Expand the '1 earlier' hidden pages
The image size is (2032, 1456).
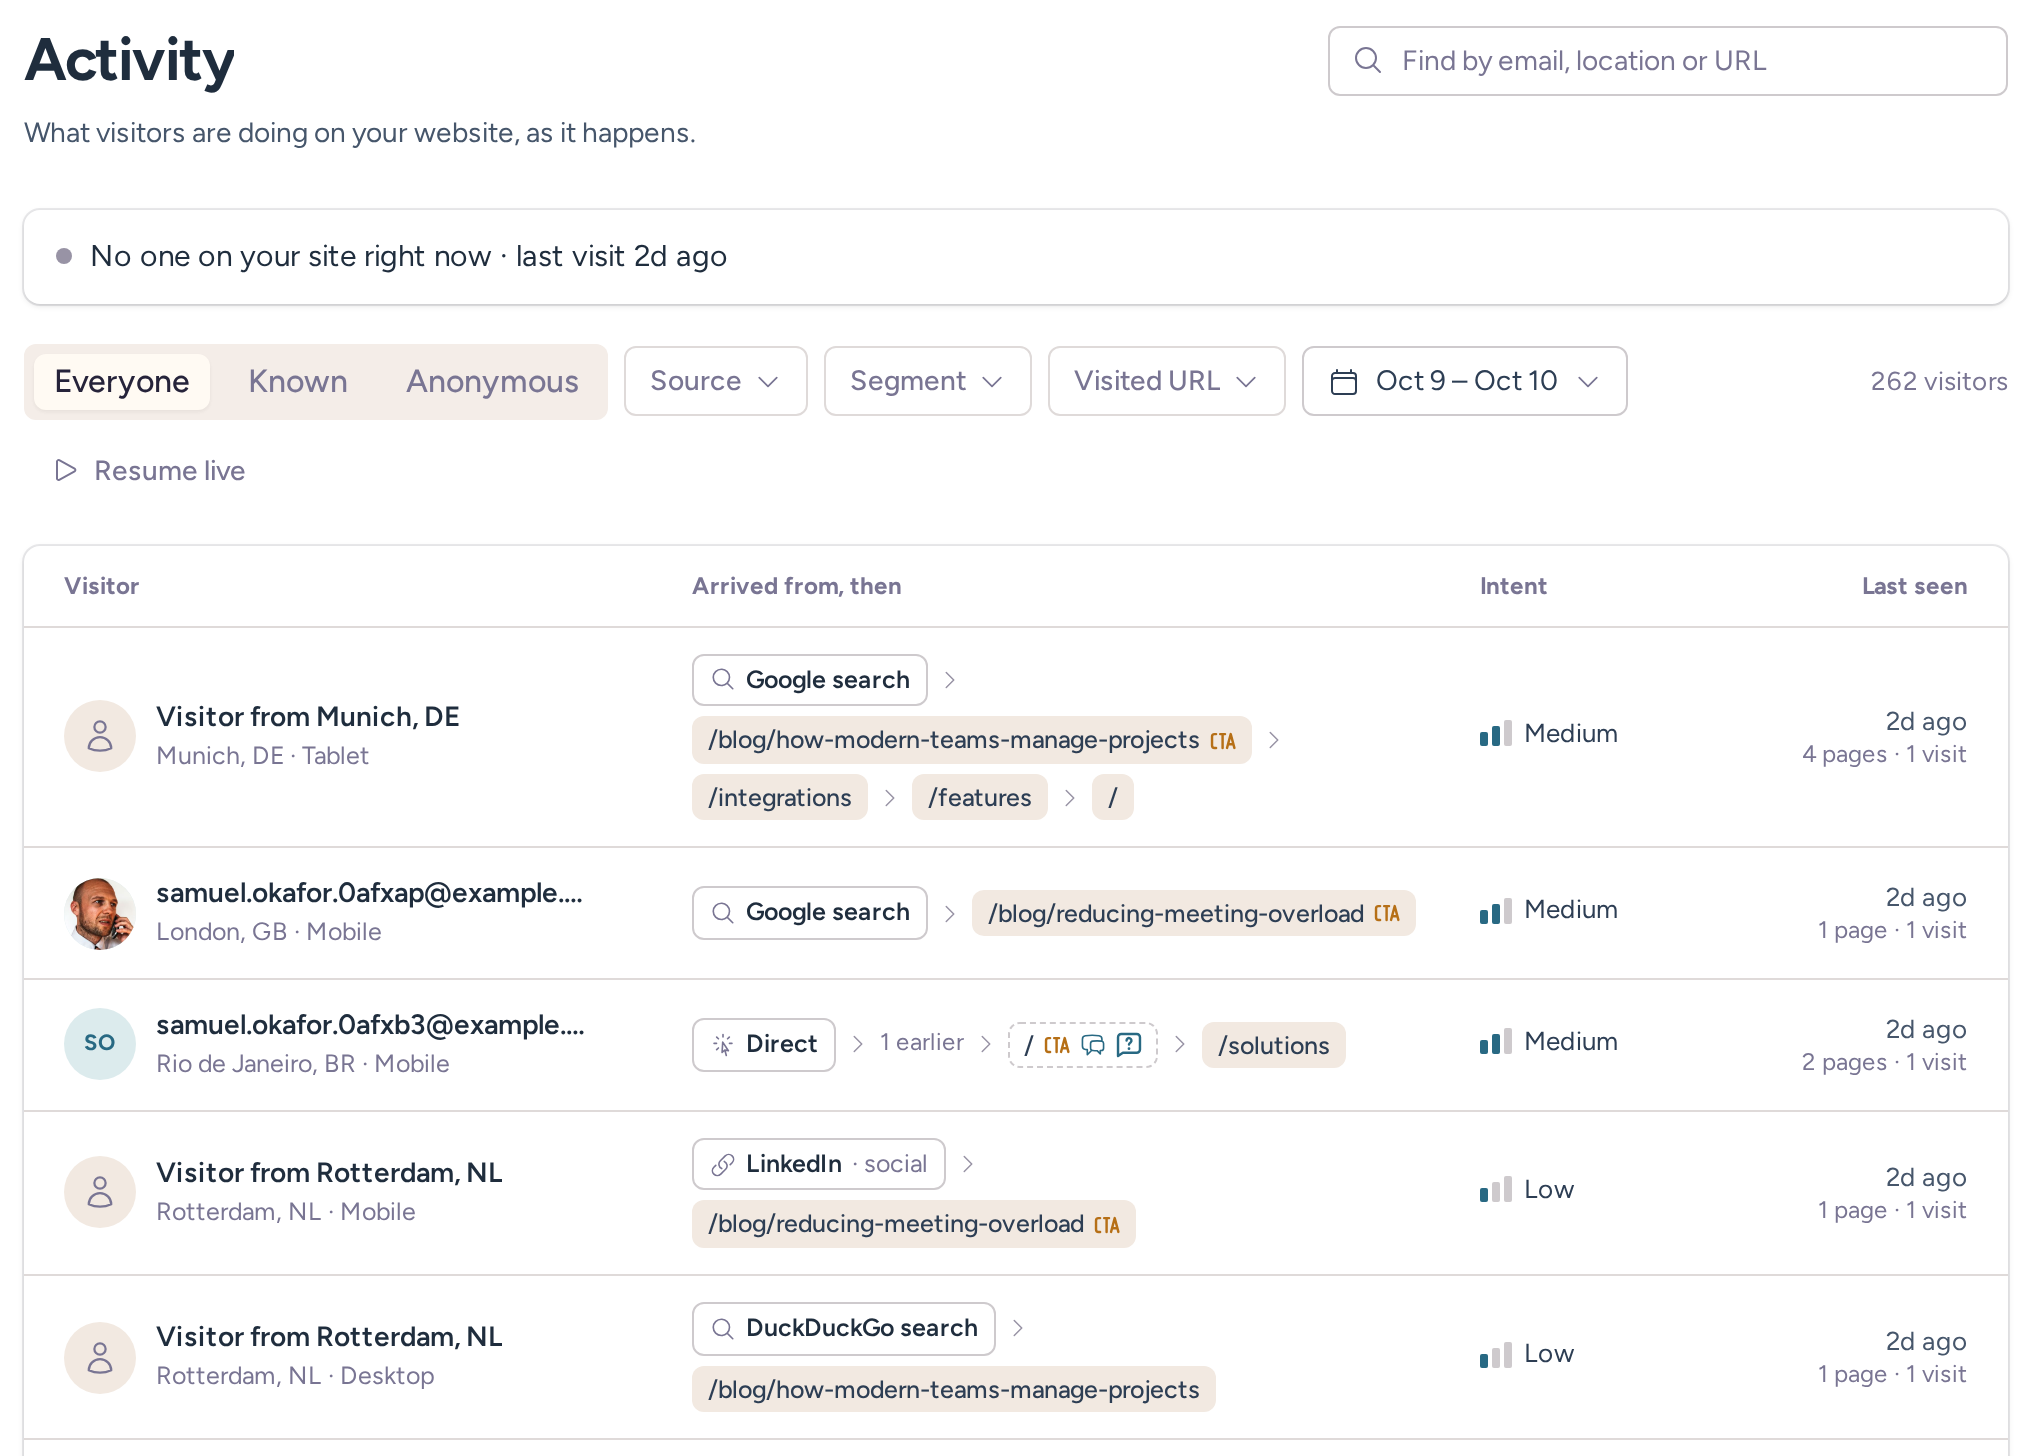[x=922, y=1043]
